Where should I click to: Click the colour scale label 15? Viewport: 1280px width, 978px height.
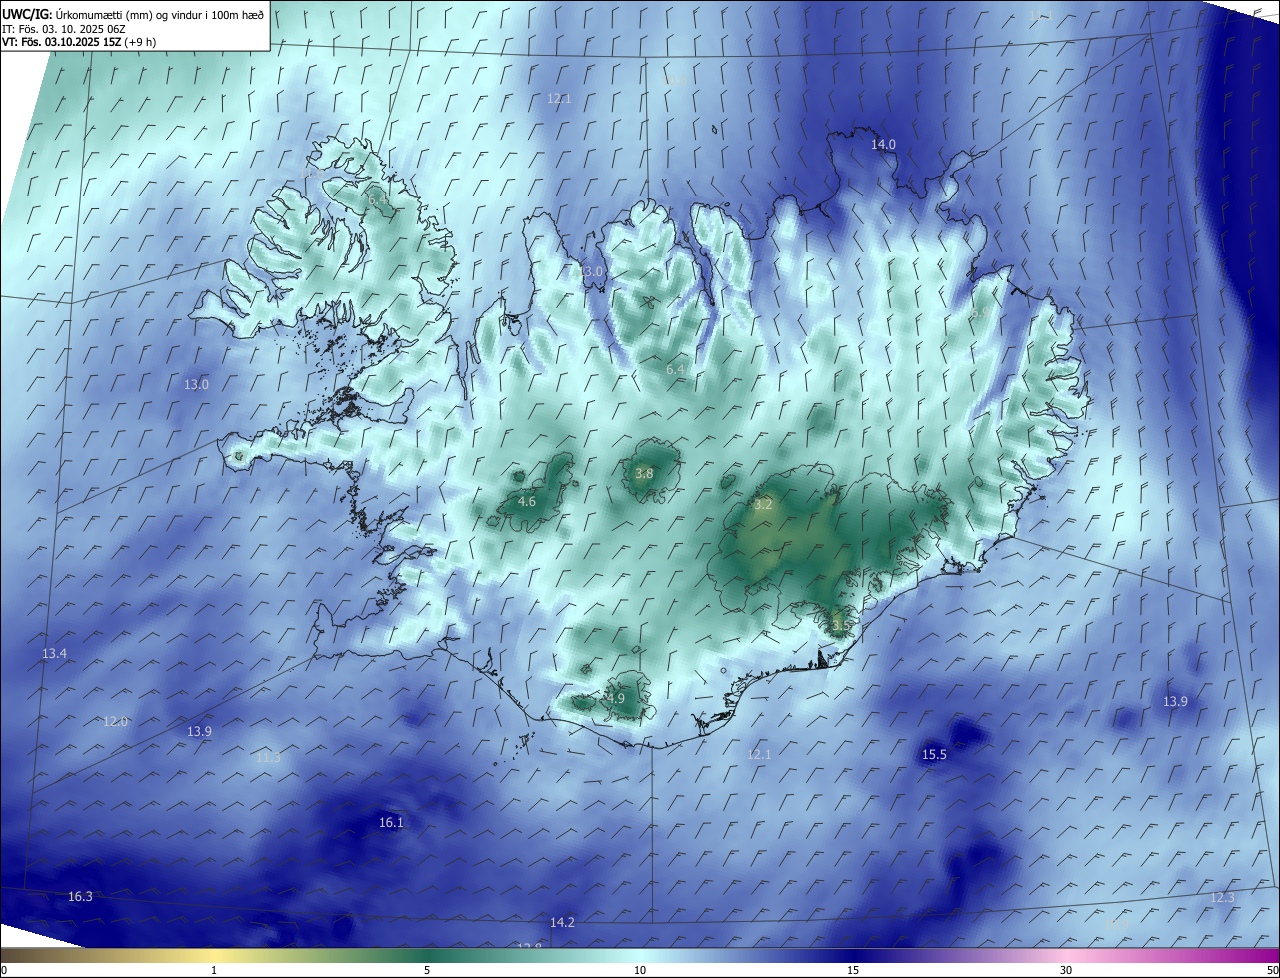click(x=853, y=970)
